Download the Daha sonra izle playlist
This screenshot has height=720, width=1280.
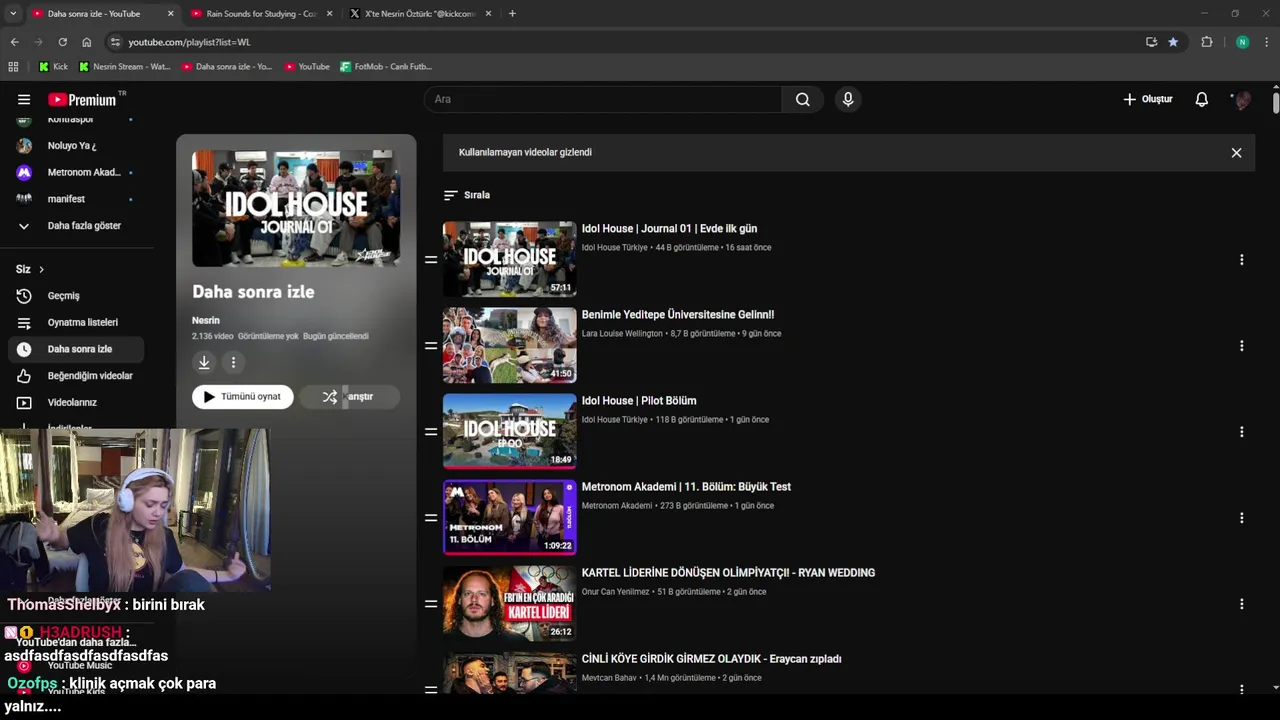(204, 362)
